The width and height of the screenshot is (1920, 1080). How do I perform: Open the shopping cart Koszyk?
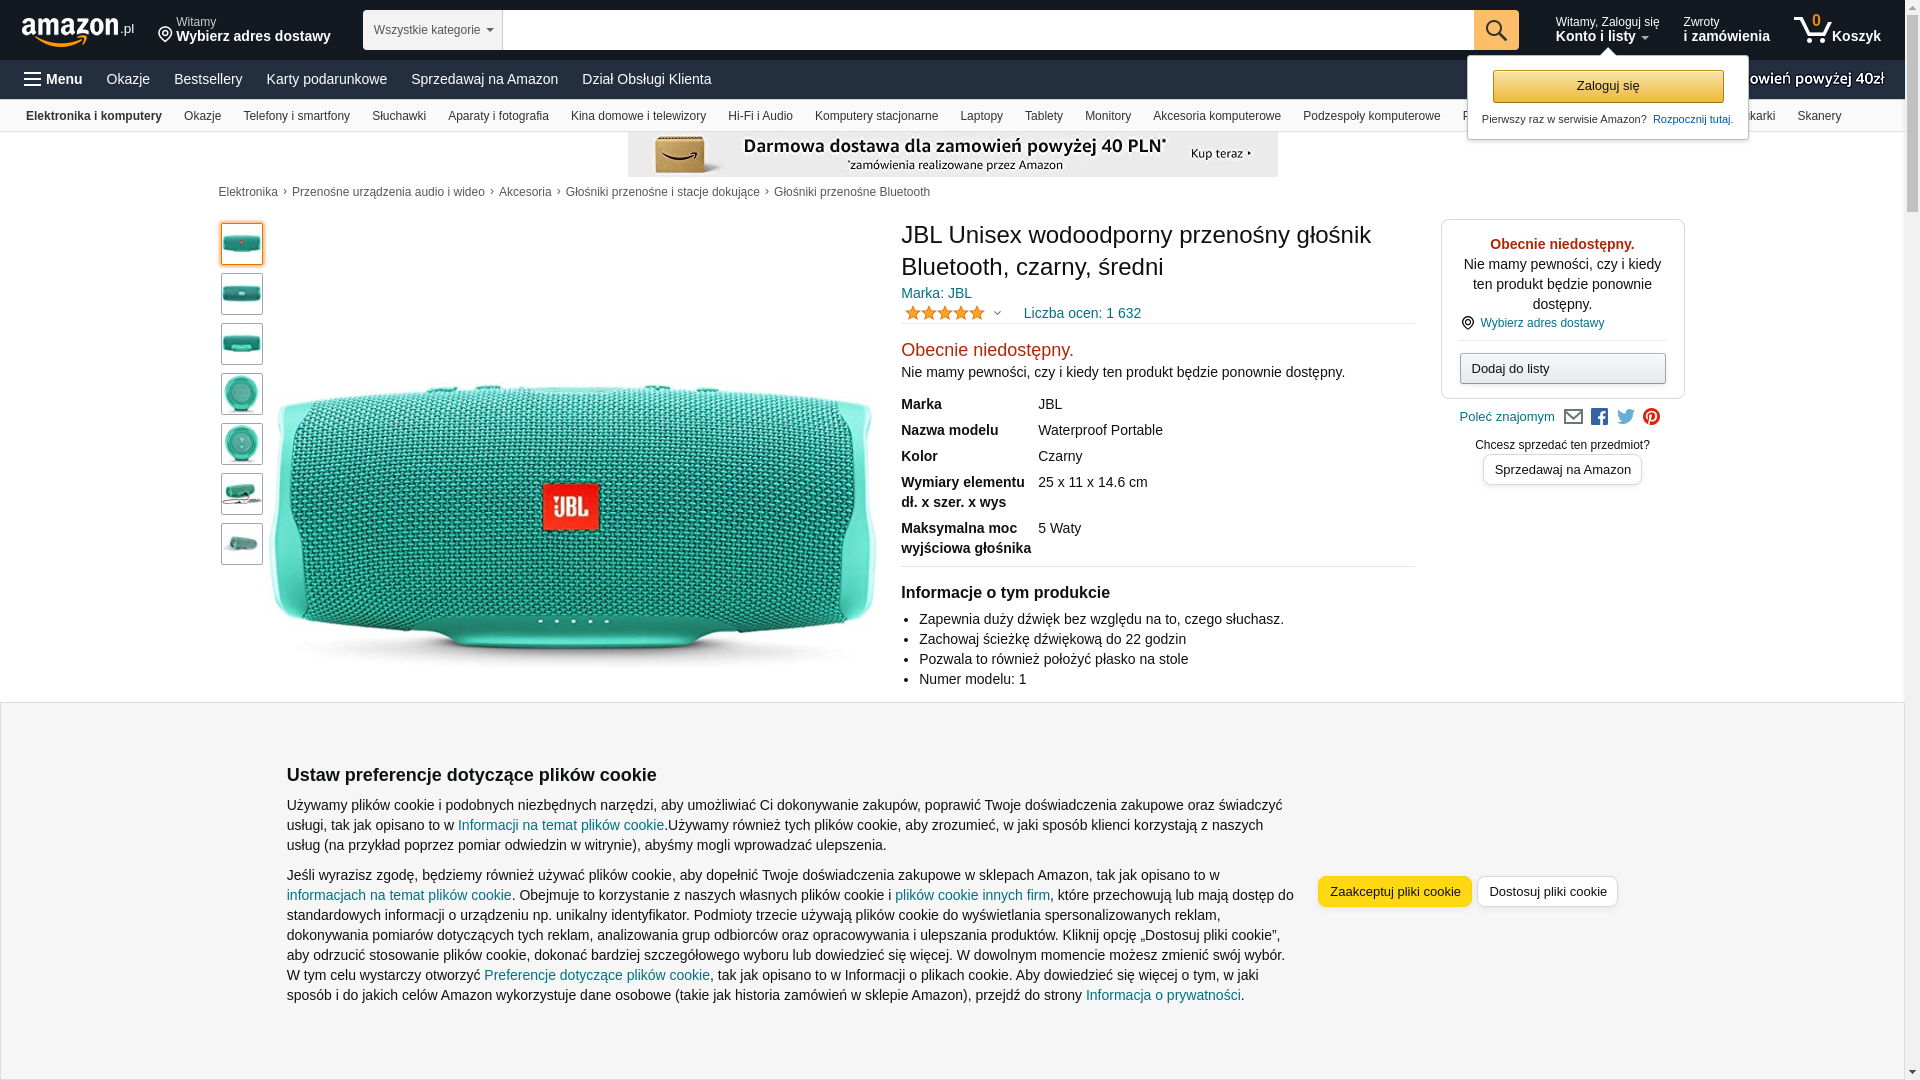coord(1837,30)
